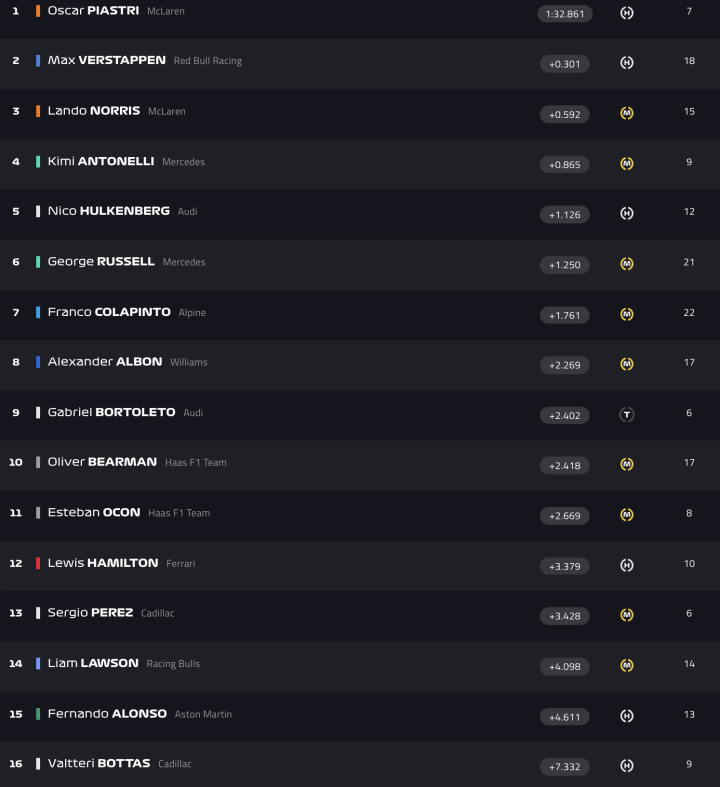This screenshot has height=787, width=720.
Task: Click hard tyre icon in Bottas's row
Action: click(626, 765)
